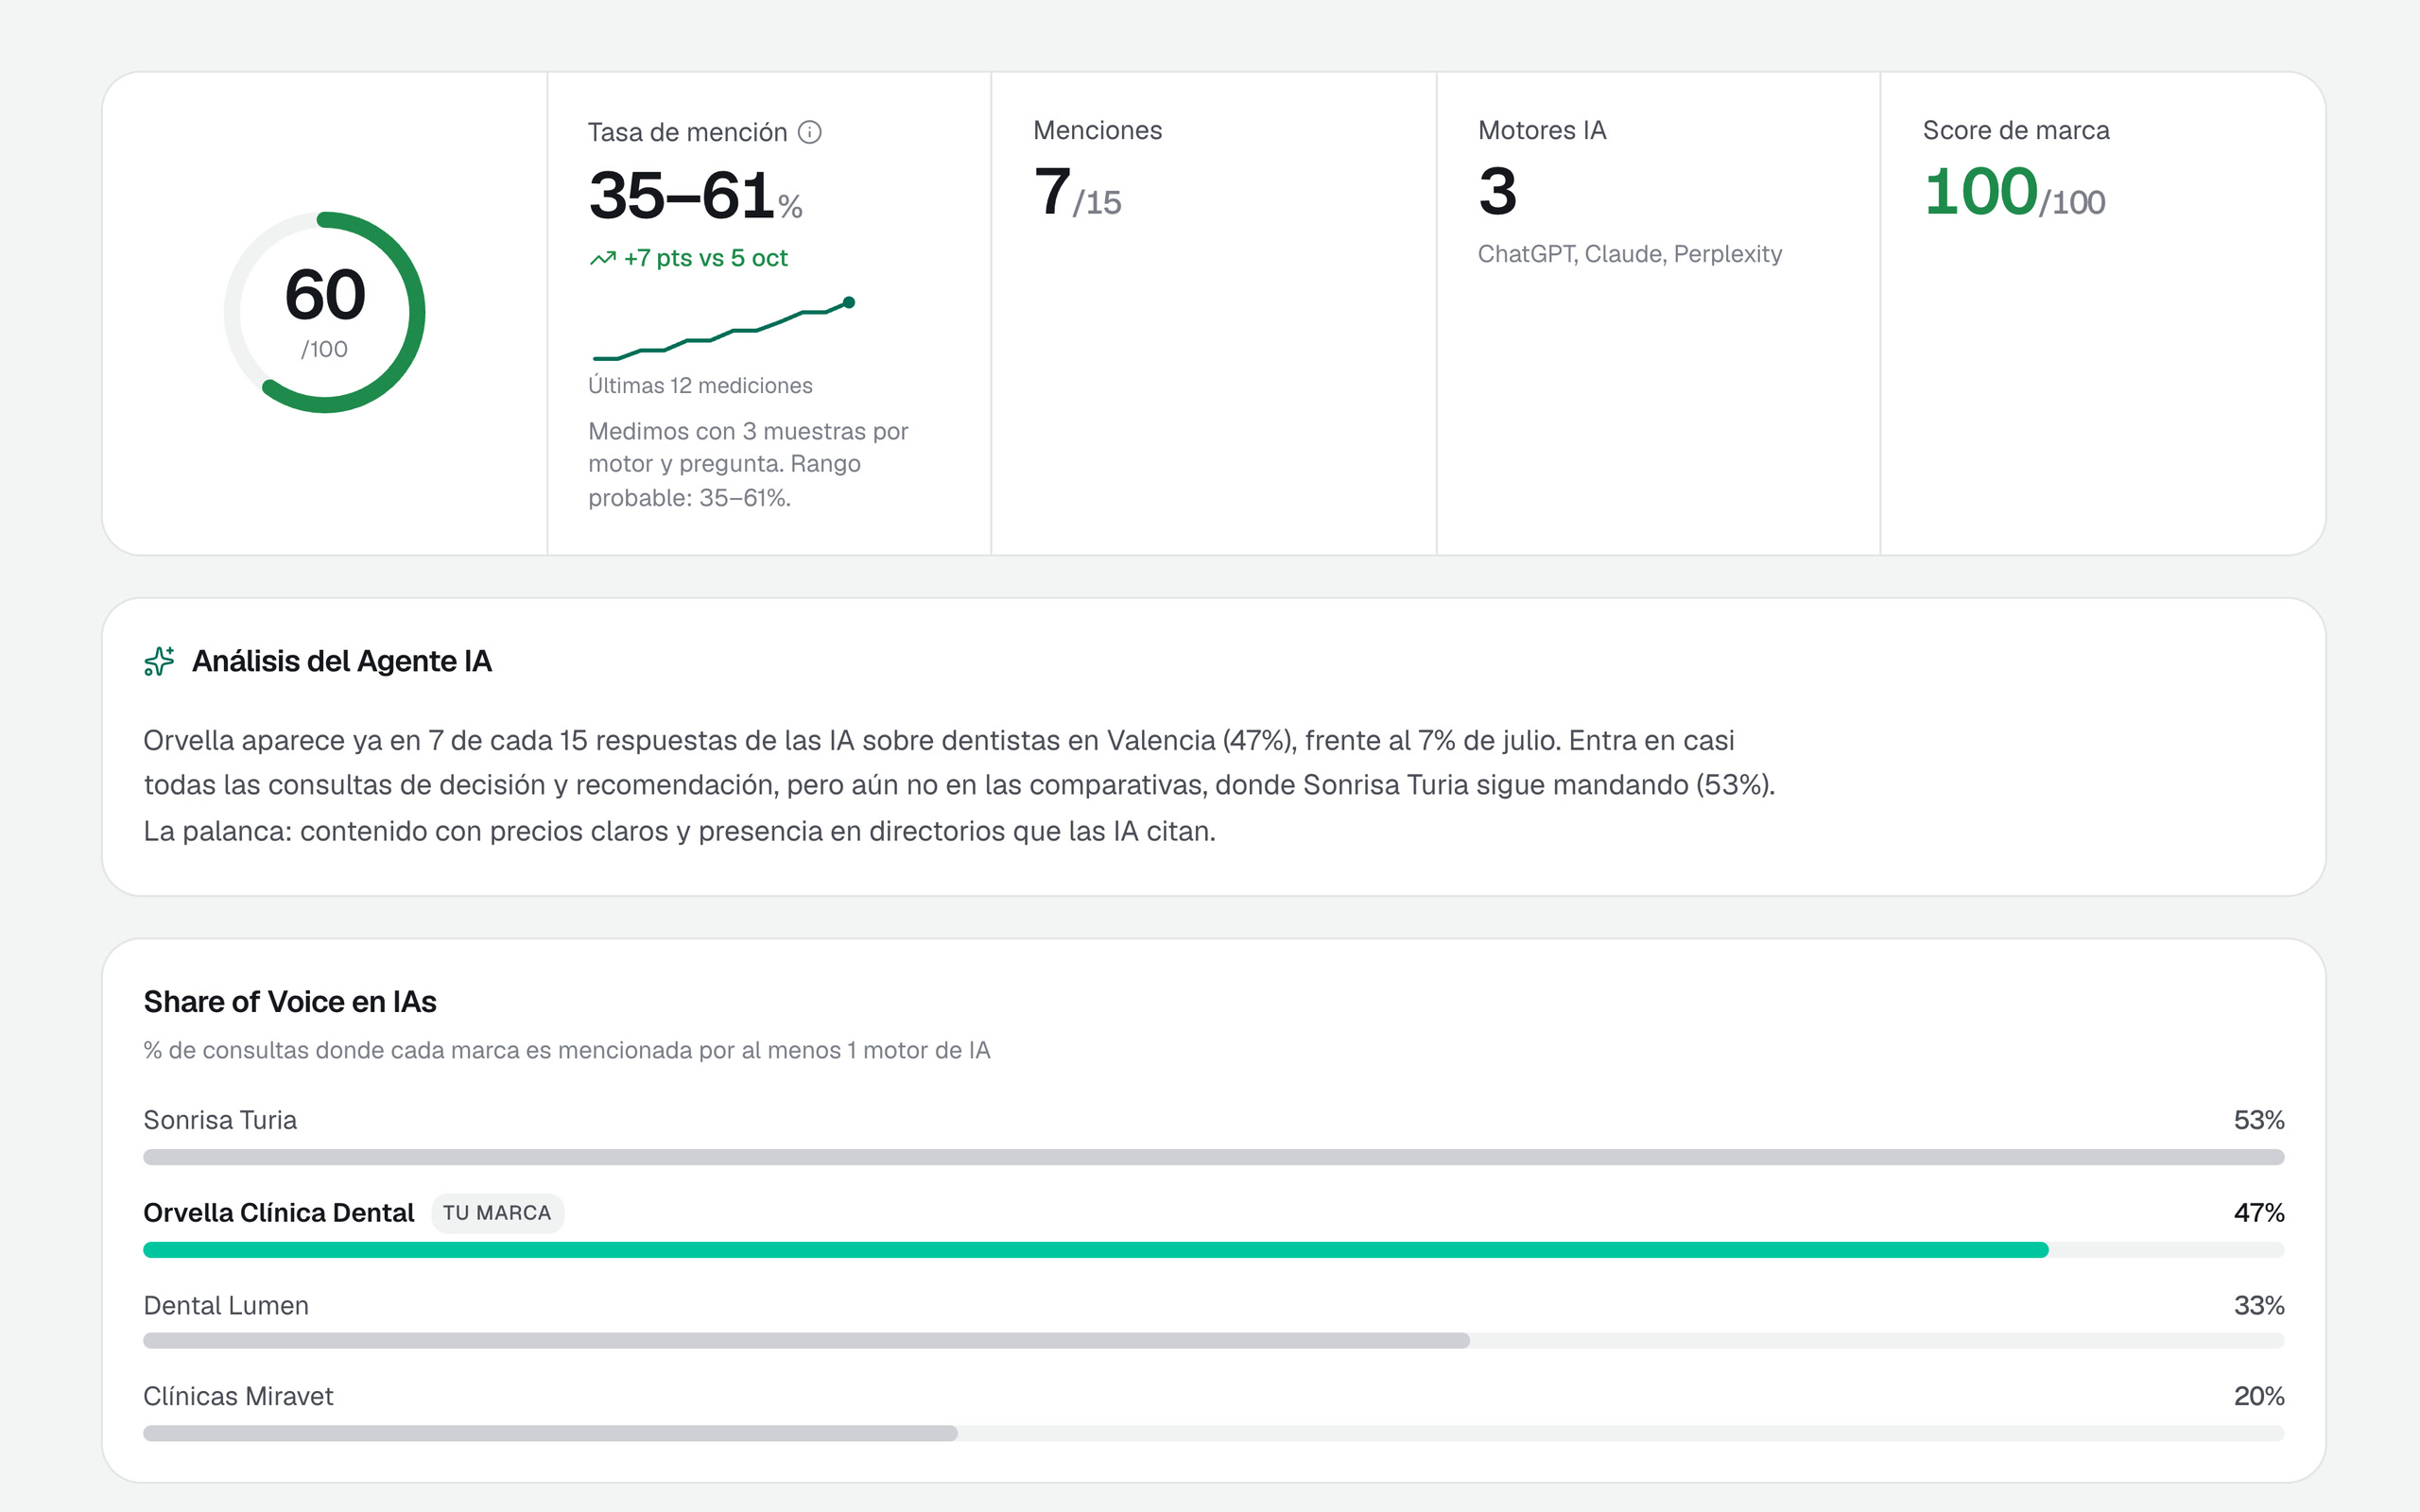Image resolution: width=2420 pixels, height=1512 pixels.
Task: Click the Dental Lumen 33% bar
Action: 806,1341
